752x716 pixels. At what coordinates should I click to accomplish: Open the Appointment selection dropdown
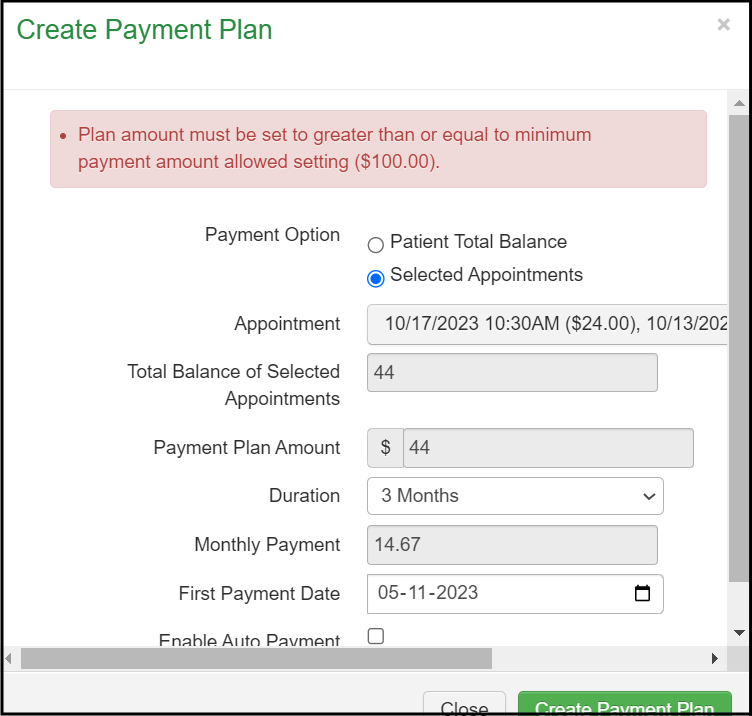(x=547, y=324)
